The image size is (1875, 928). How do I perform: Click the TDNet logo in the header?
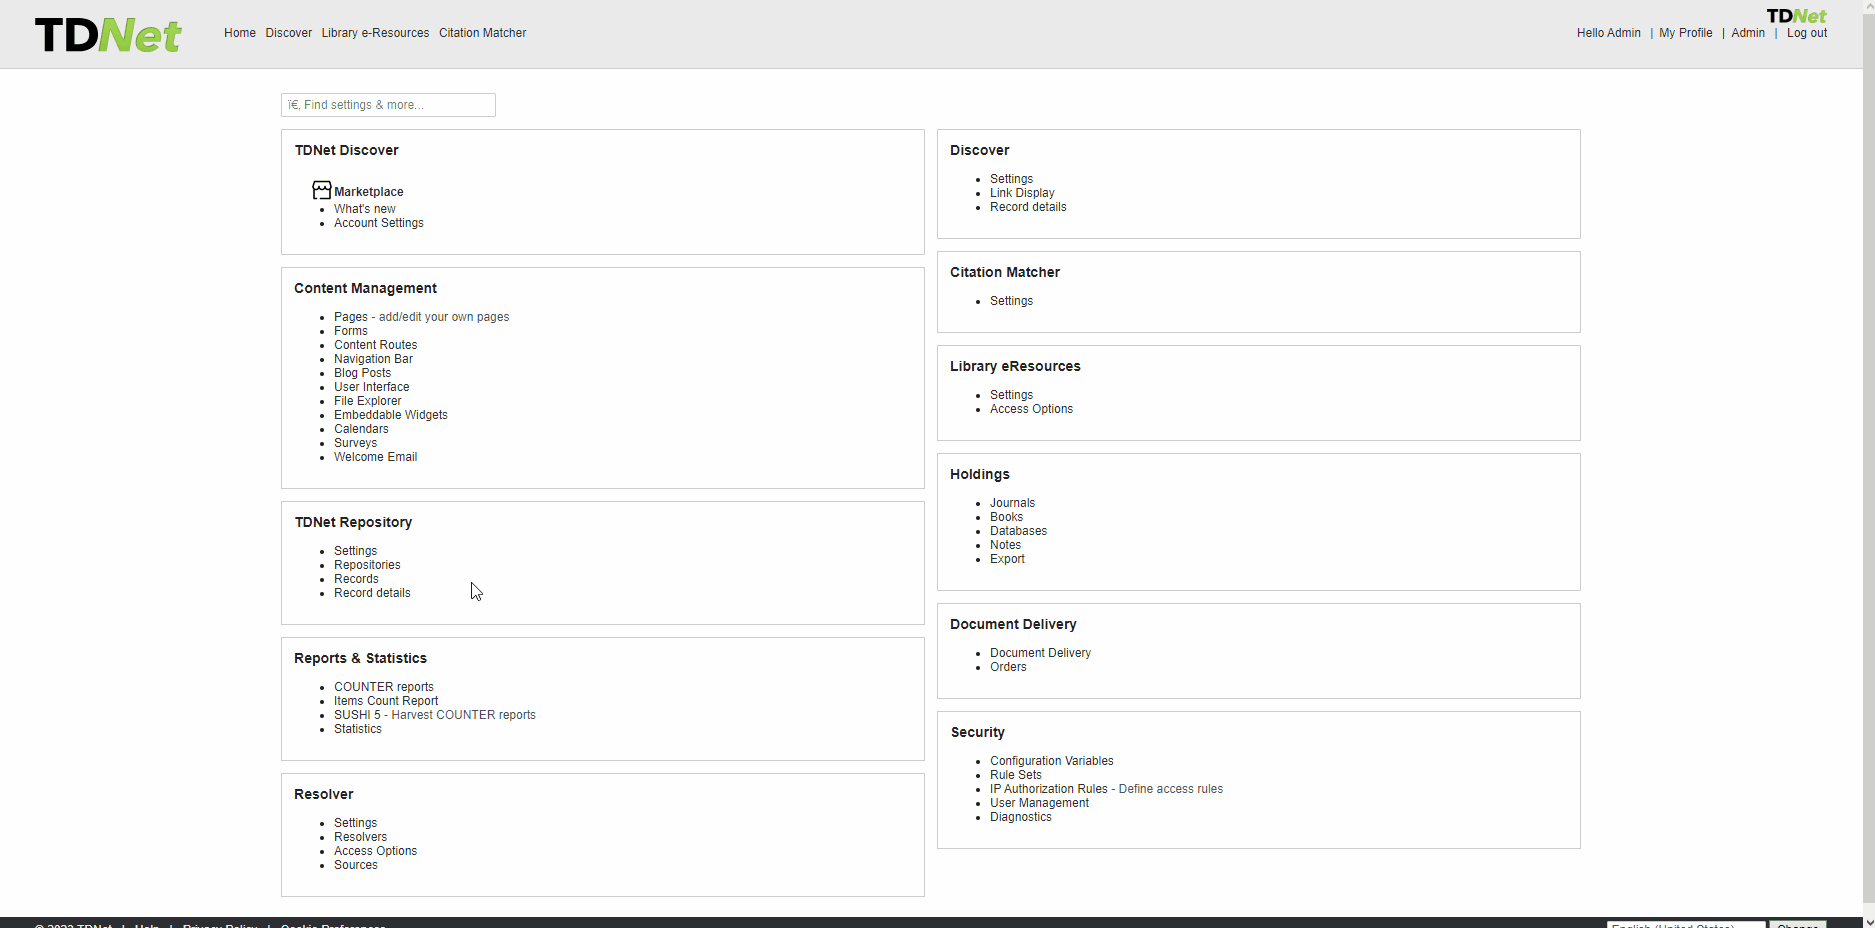pyautogui.click(x=108, y=35)
